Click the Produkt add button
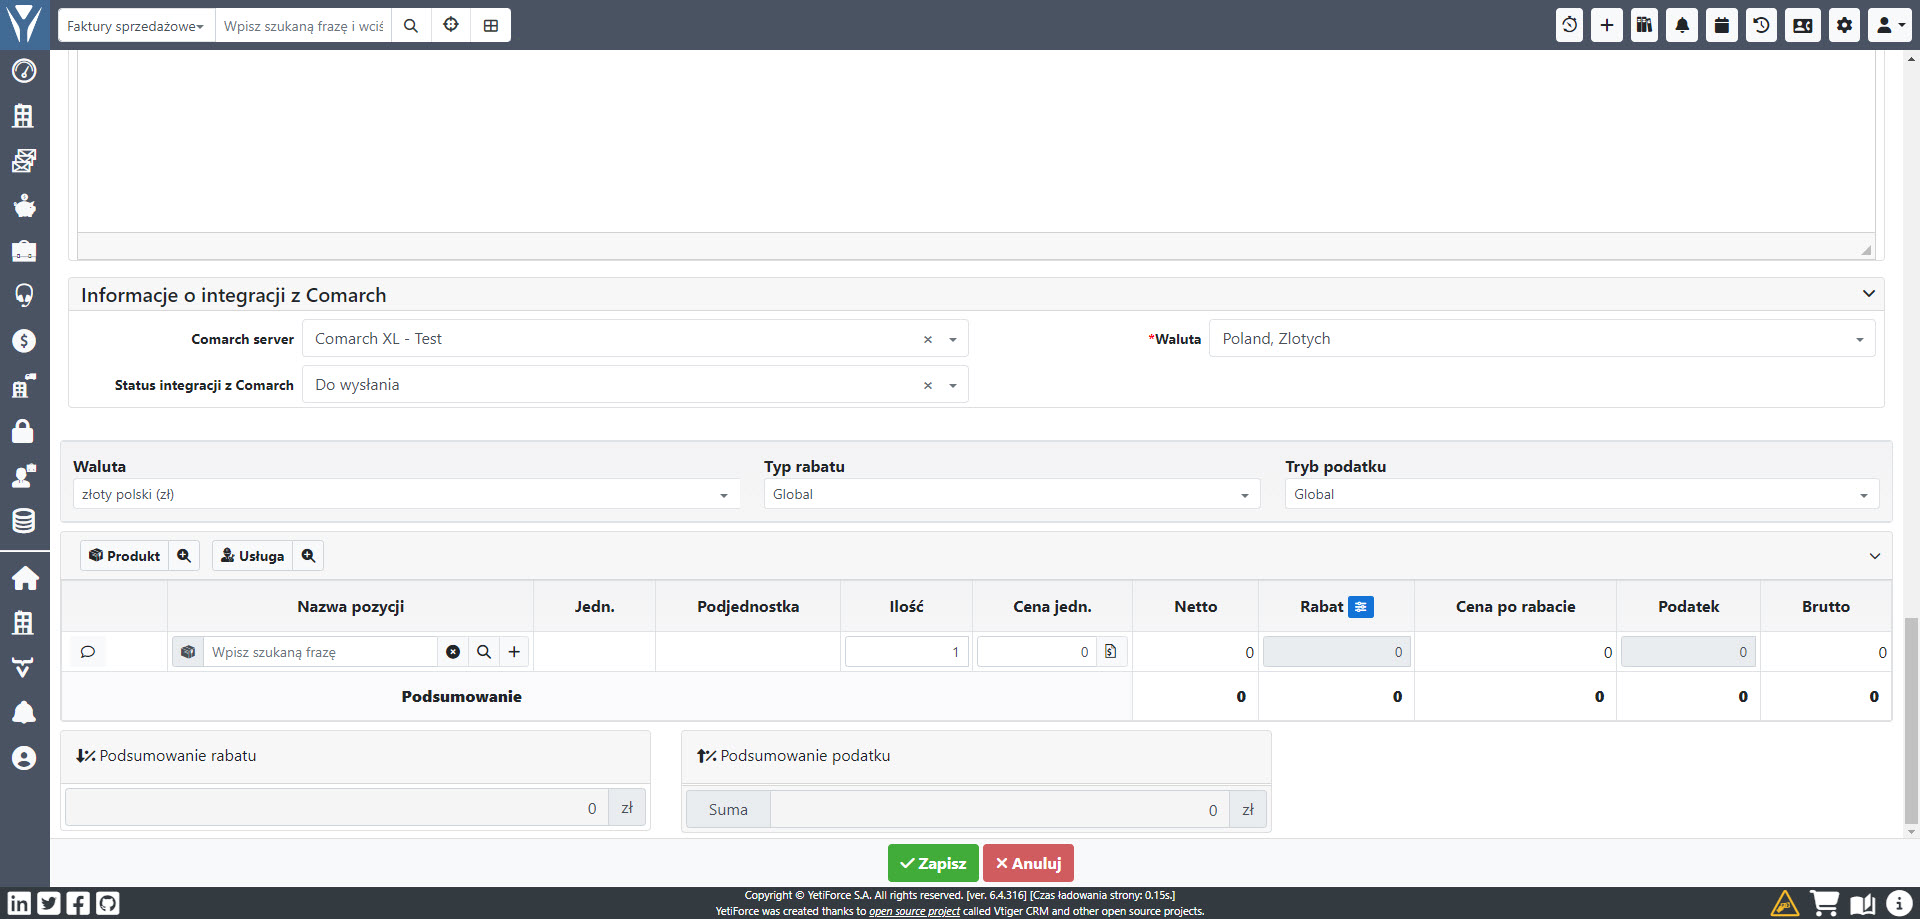This screenshot has width=1920, height=919. click(124, 556)
